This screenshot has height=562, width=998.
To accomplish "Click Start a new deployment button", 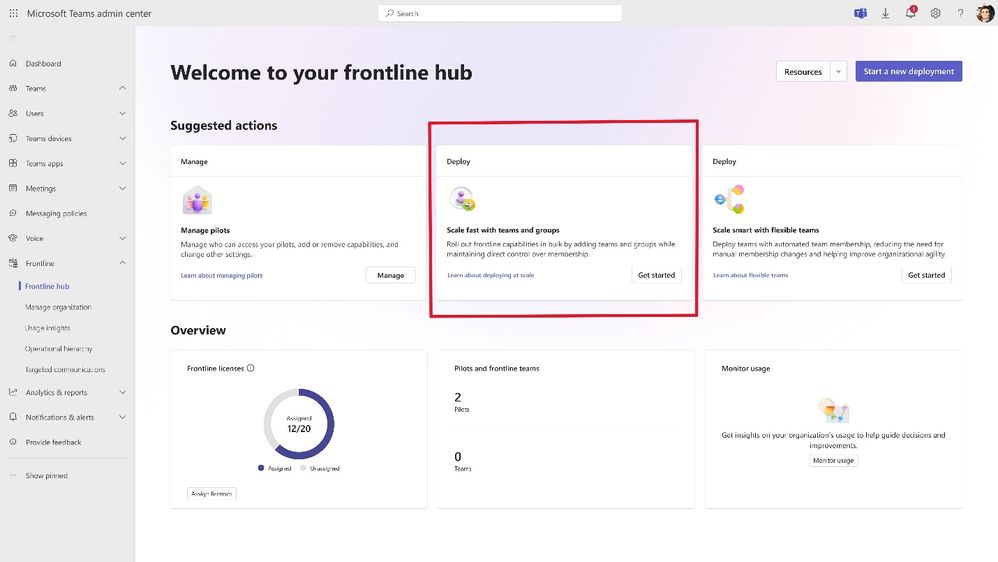I will click(908, 71).
